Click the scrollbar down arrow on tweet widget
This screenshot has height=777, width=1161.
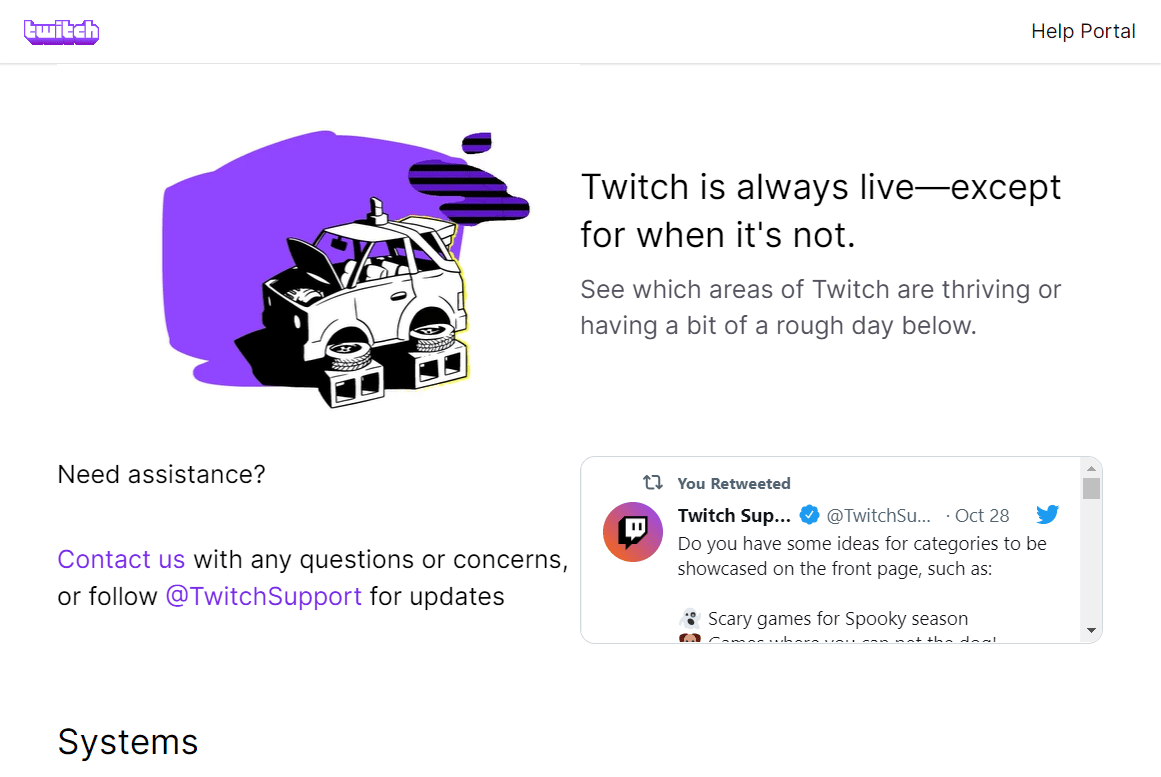click(x=1090, y=631)
